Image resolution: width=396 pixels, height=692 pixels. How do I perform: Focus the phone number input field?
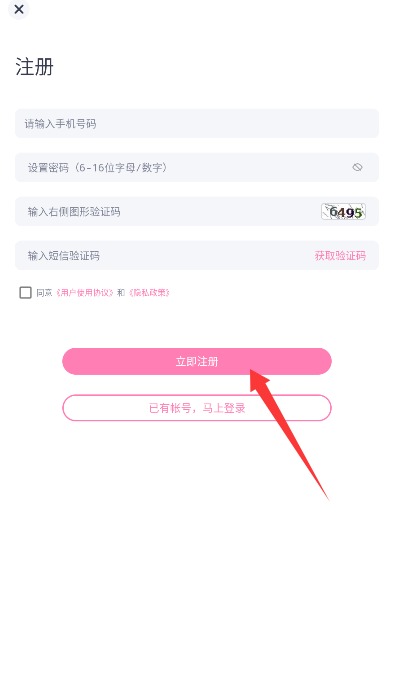pyautogui.click(x=197, y=124)
